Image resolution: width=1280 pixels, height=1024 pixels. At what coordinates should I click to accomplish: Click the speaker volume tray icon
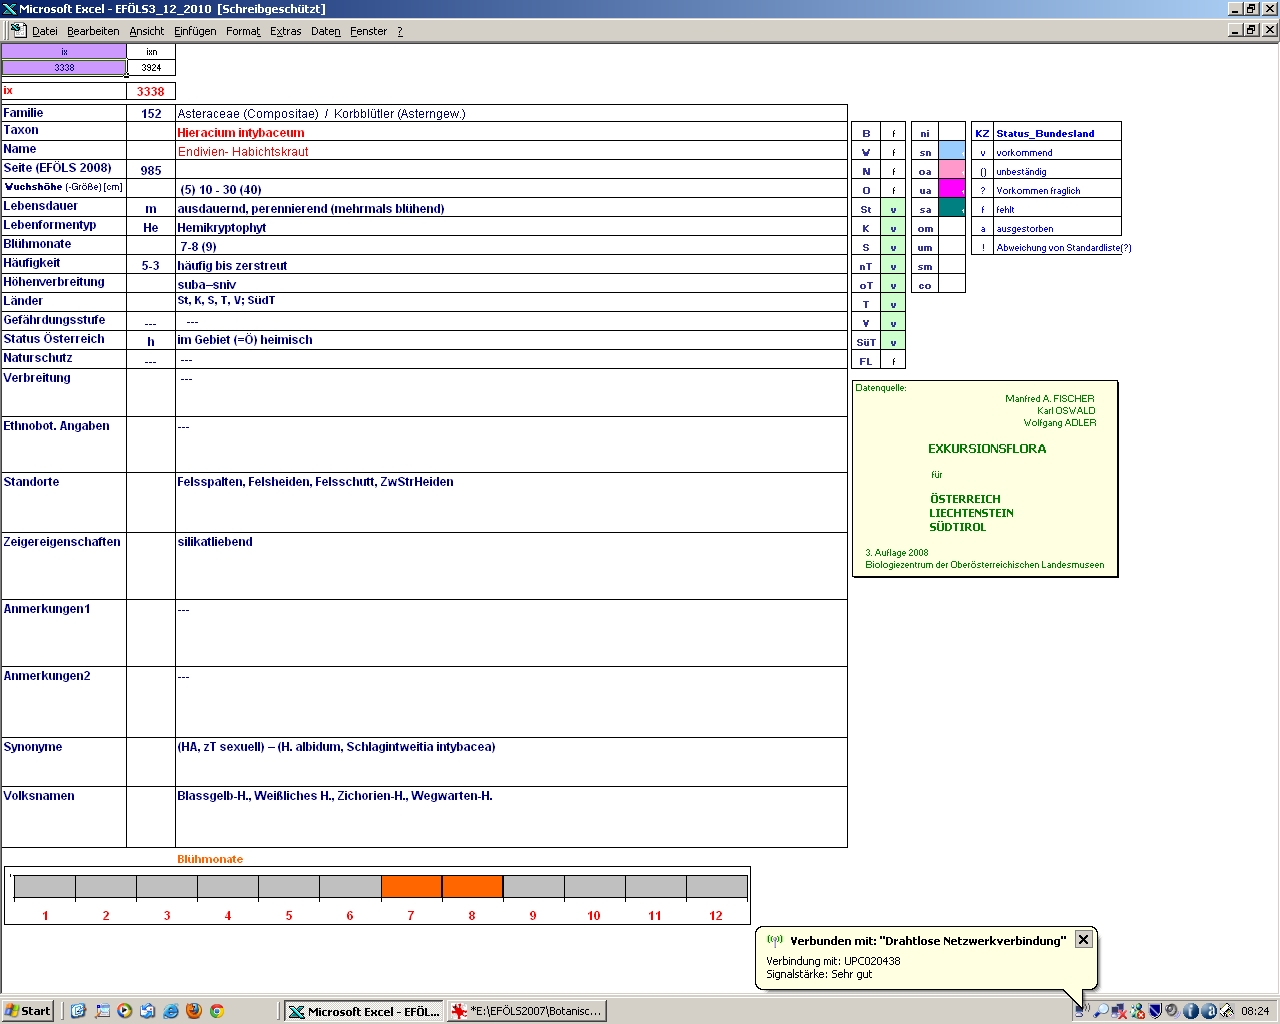tap(1172, 1011)
